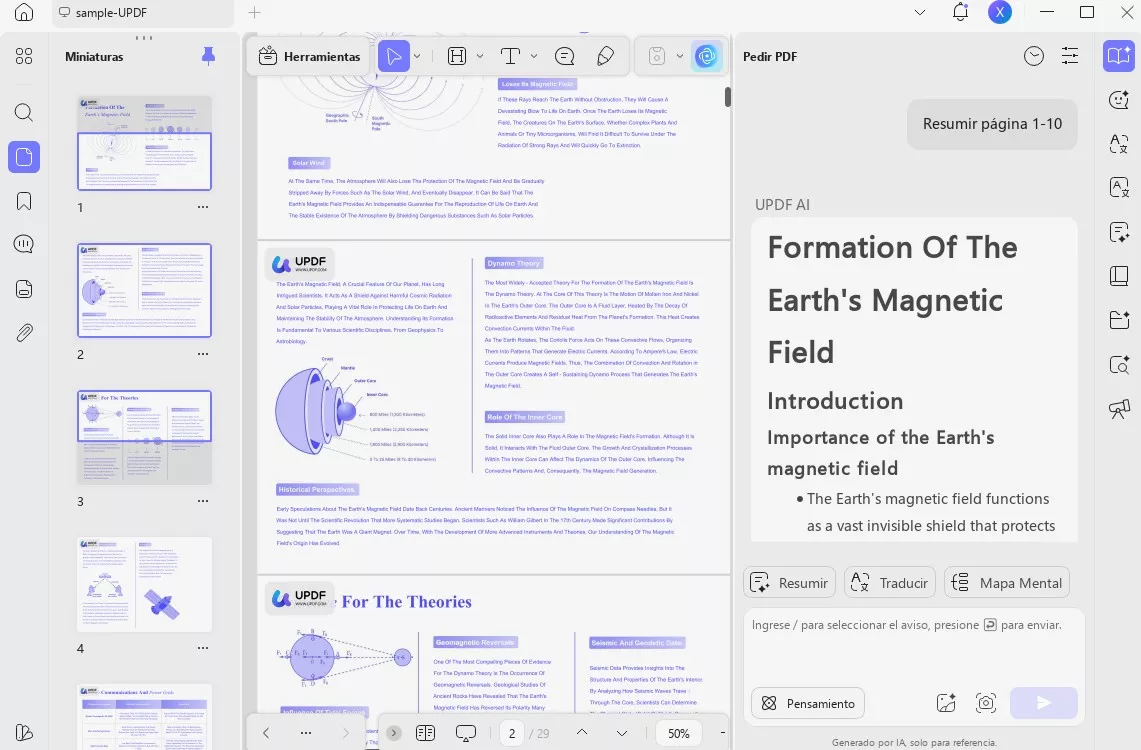Screen dimensions: 1141x750
Task: Start slideshow presentation icon
Action: pos(466,733)
